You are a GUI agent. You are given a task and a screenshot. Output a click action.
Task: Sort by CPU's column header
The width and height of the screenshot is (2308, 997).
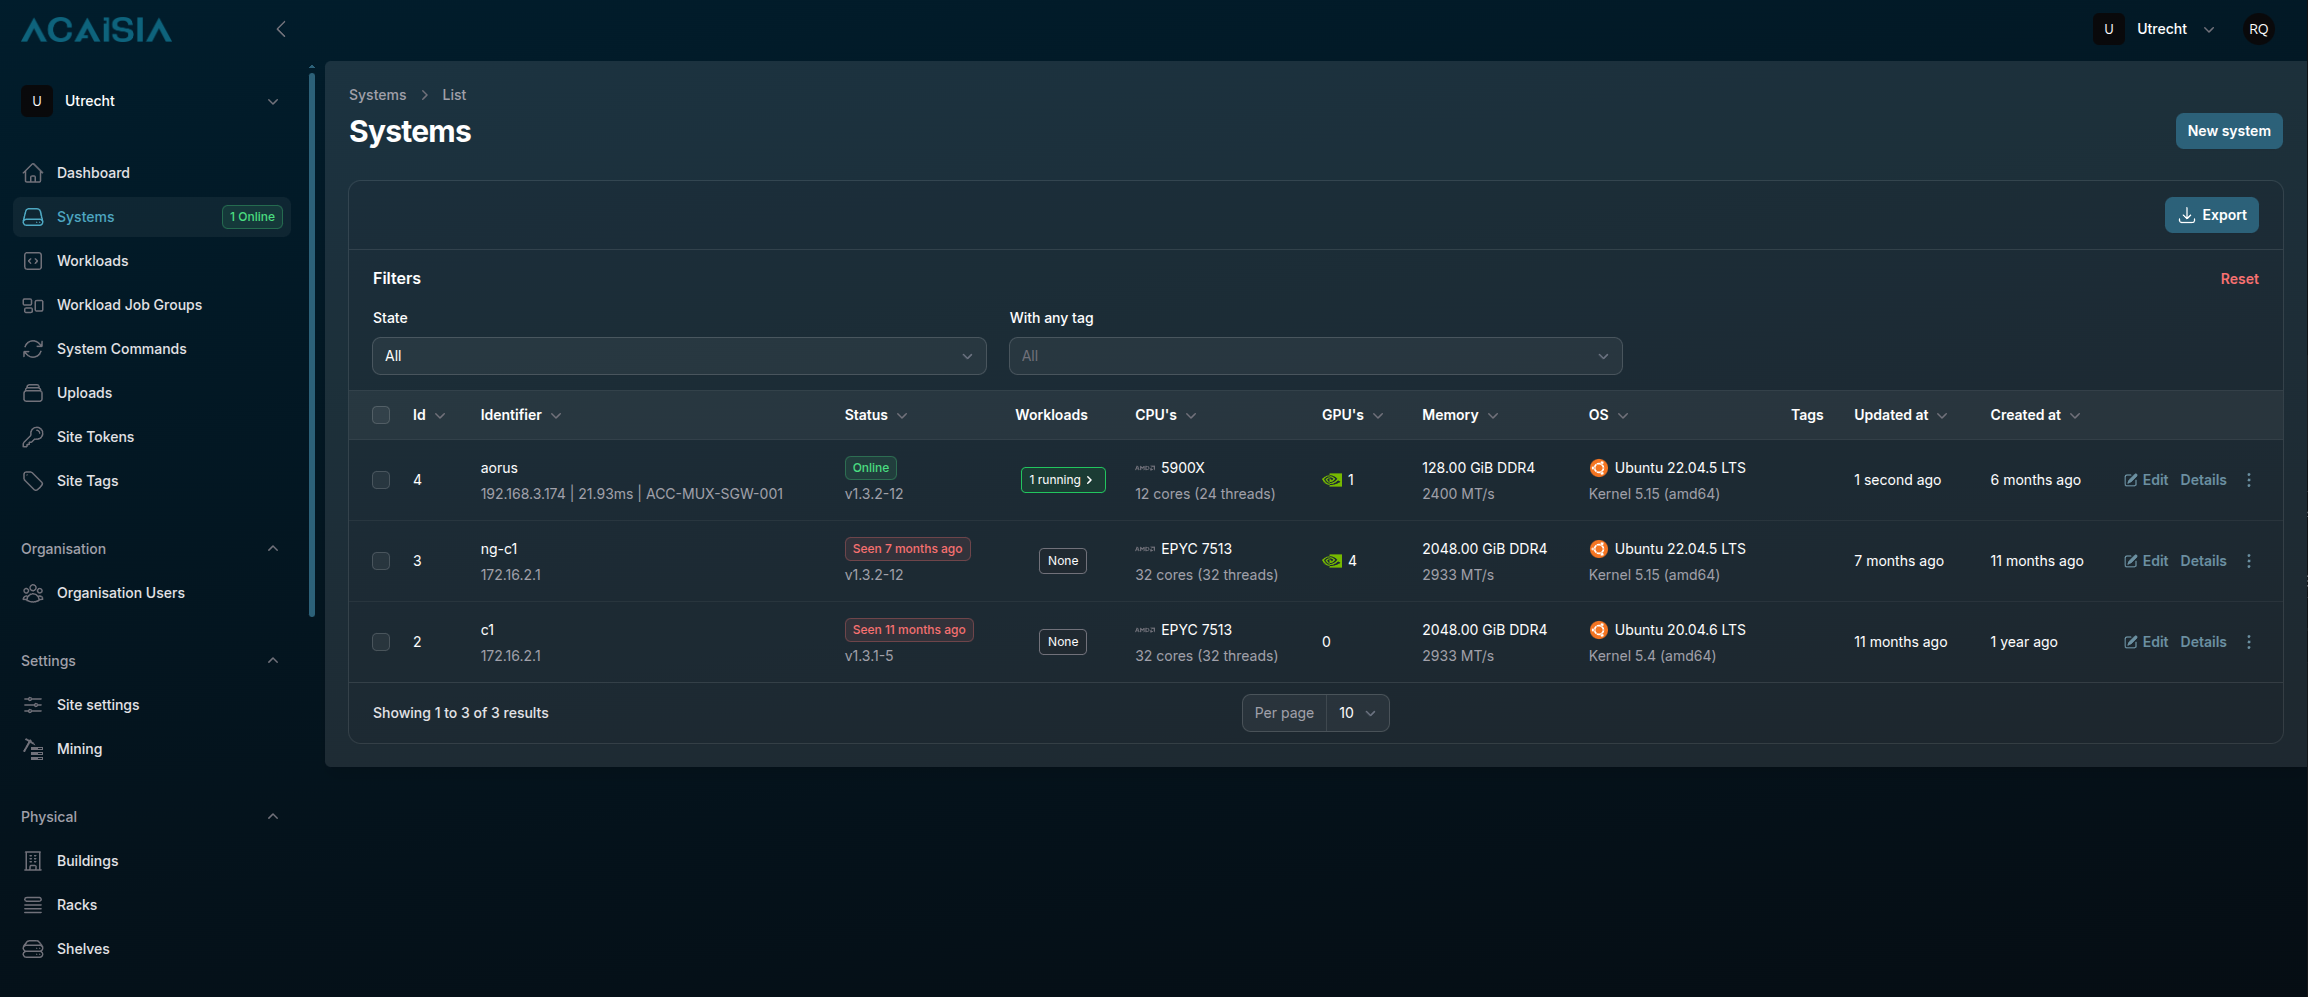click(x=1166, y=415)
